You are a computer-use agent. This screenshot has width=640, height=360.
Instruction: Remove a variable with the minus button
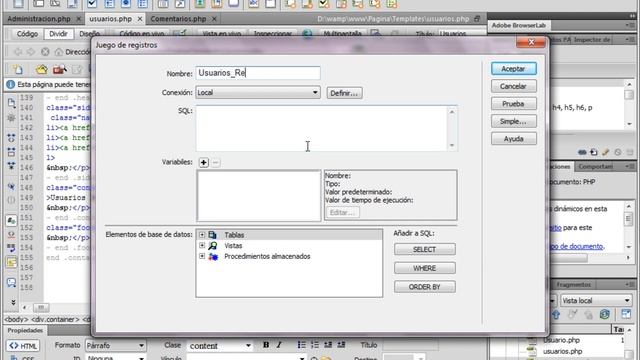point(216,162)
